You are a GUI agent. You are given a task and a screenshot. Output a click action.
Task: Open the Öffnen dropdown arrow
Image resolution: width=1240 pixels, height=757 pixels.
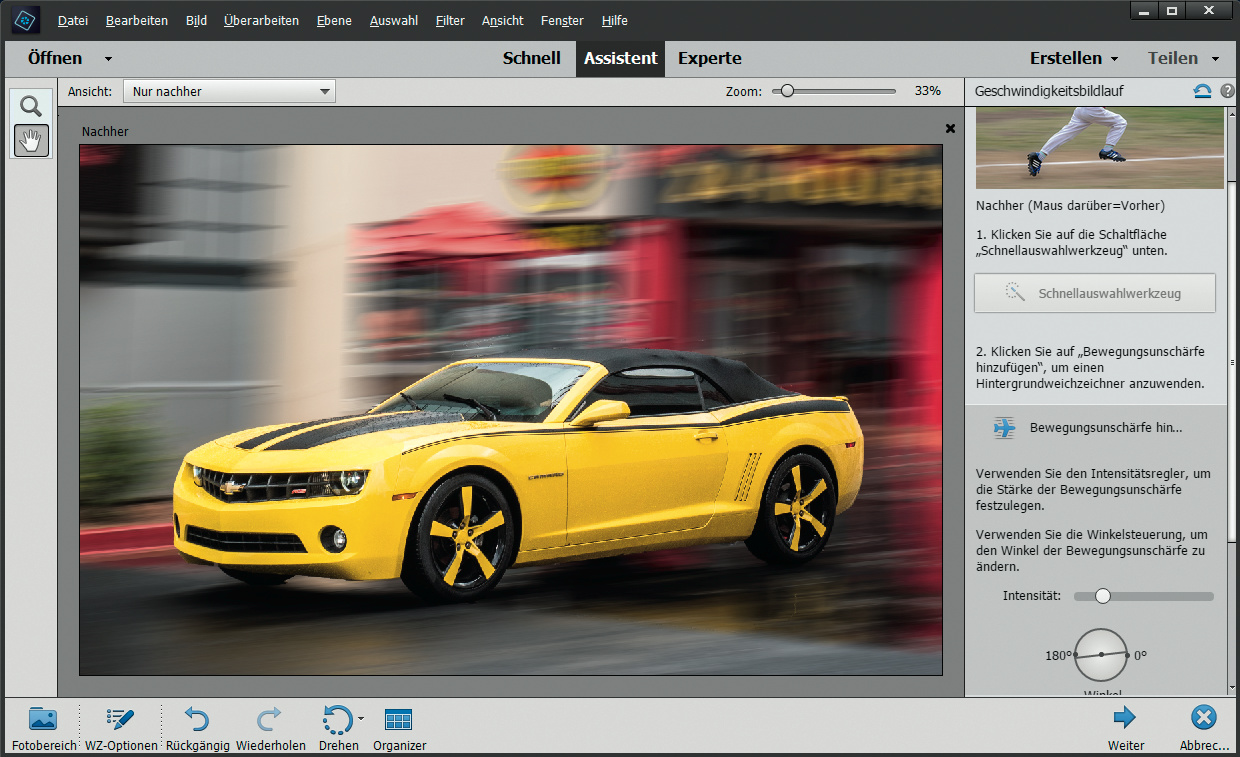pyautogui.click(x=108, y=59)
